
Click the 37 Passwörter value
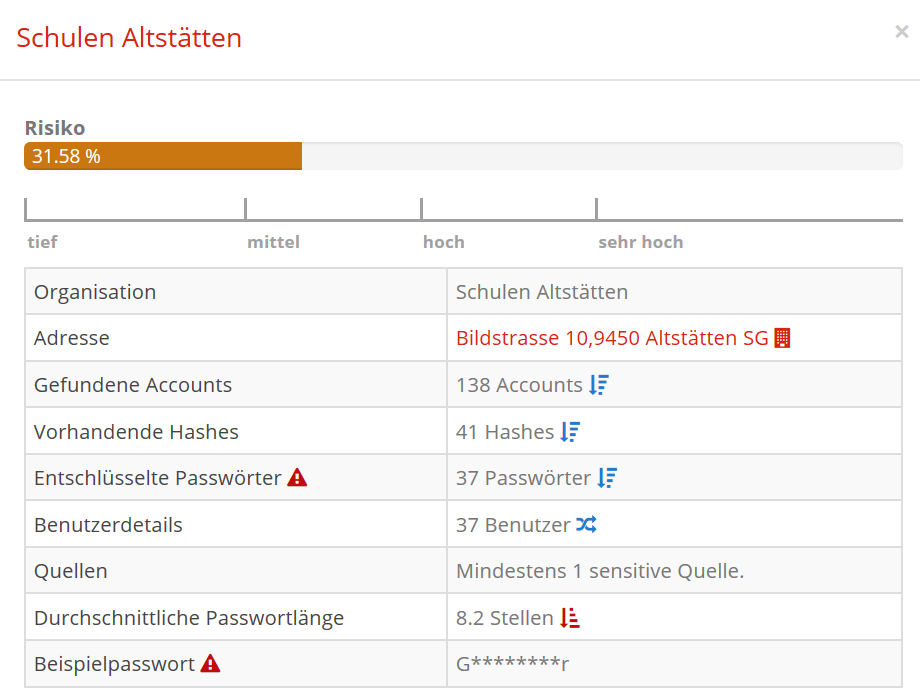coord(523,478)
